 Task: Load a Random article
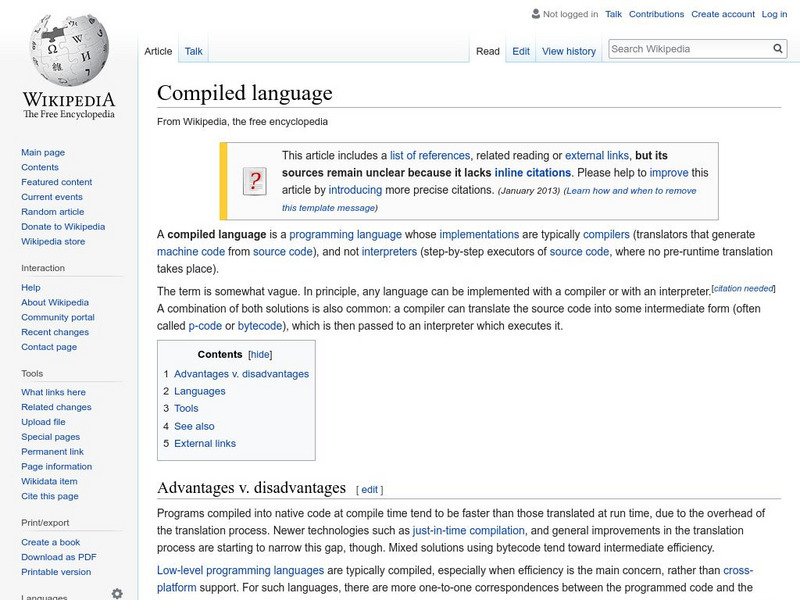pos(53,211)
